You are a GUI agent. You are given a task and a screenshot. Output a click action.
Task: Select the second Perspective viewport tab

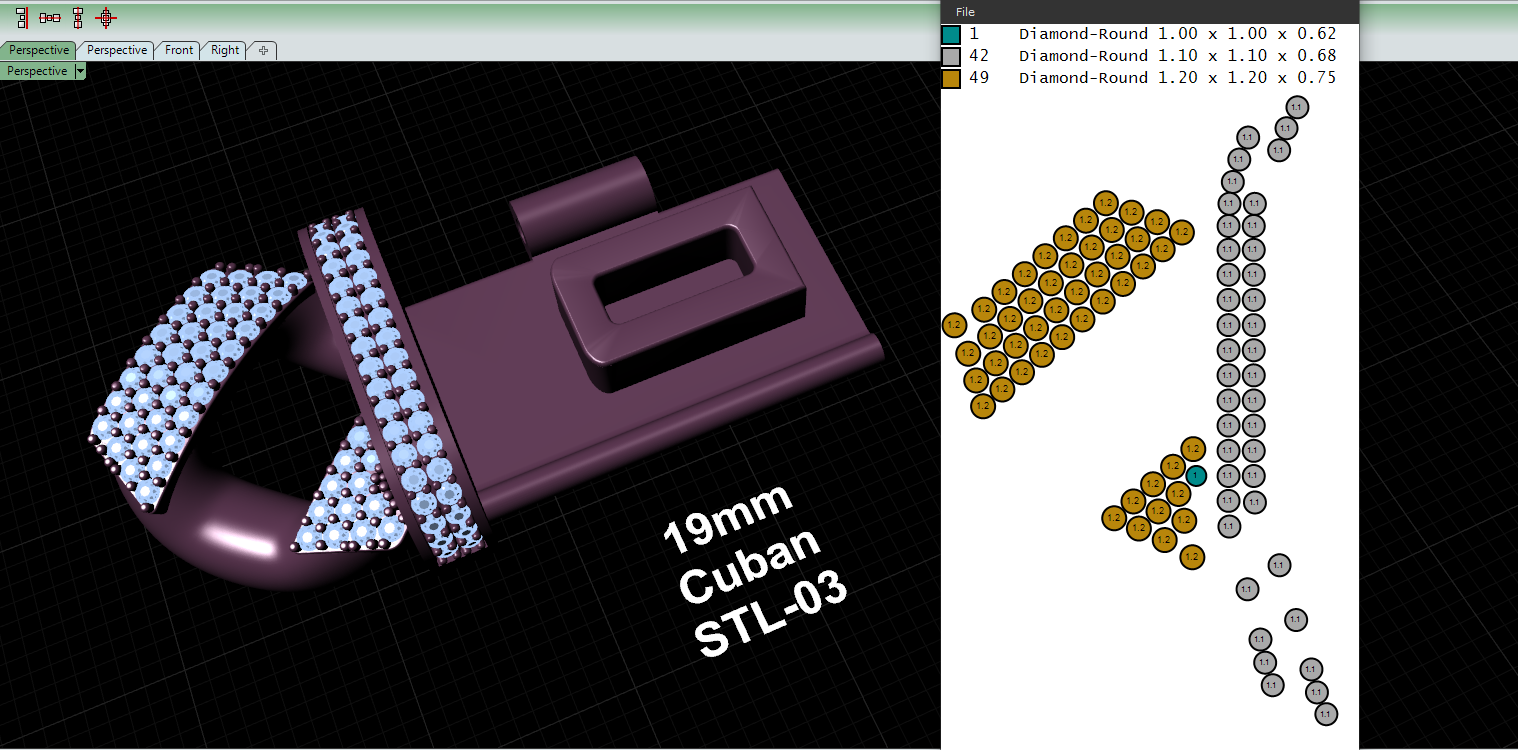coord(117,50)
